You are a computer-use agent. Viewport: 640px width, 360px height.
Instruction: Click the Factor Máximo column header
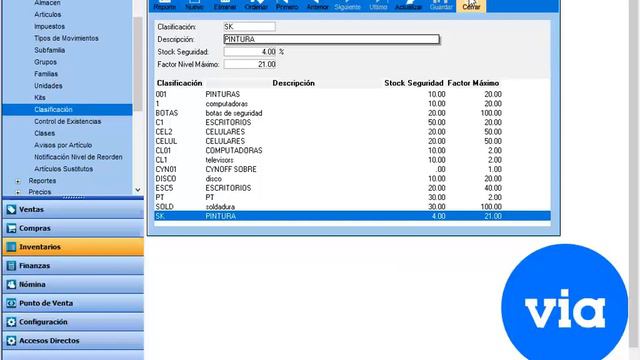coord(473,83)
